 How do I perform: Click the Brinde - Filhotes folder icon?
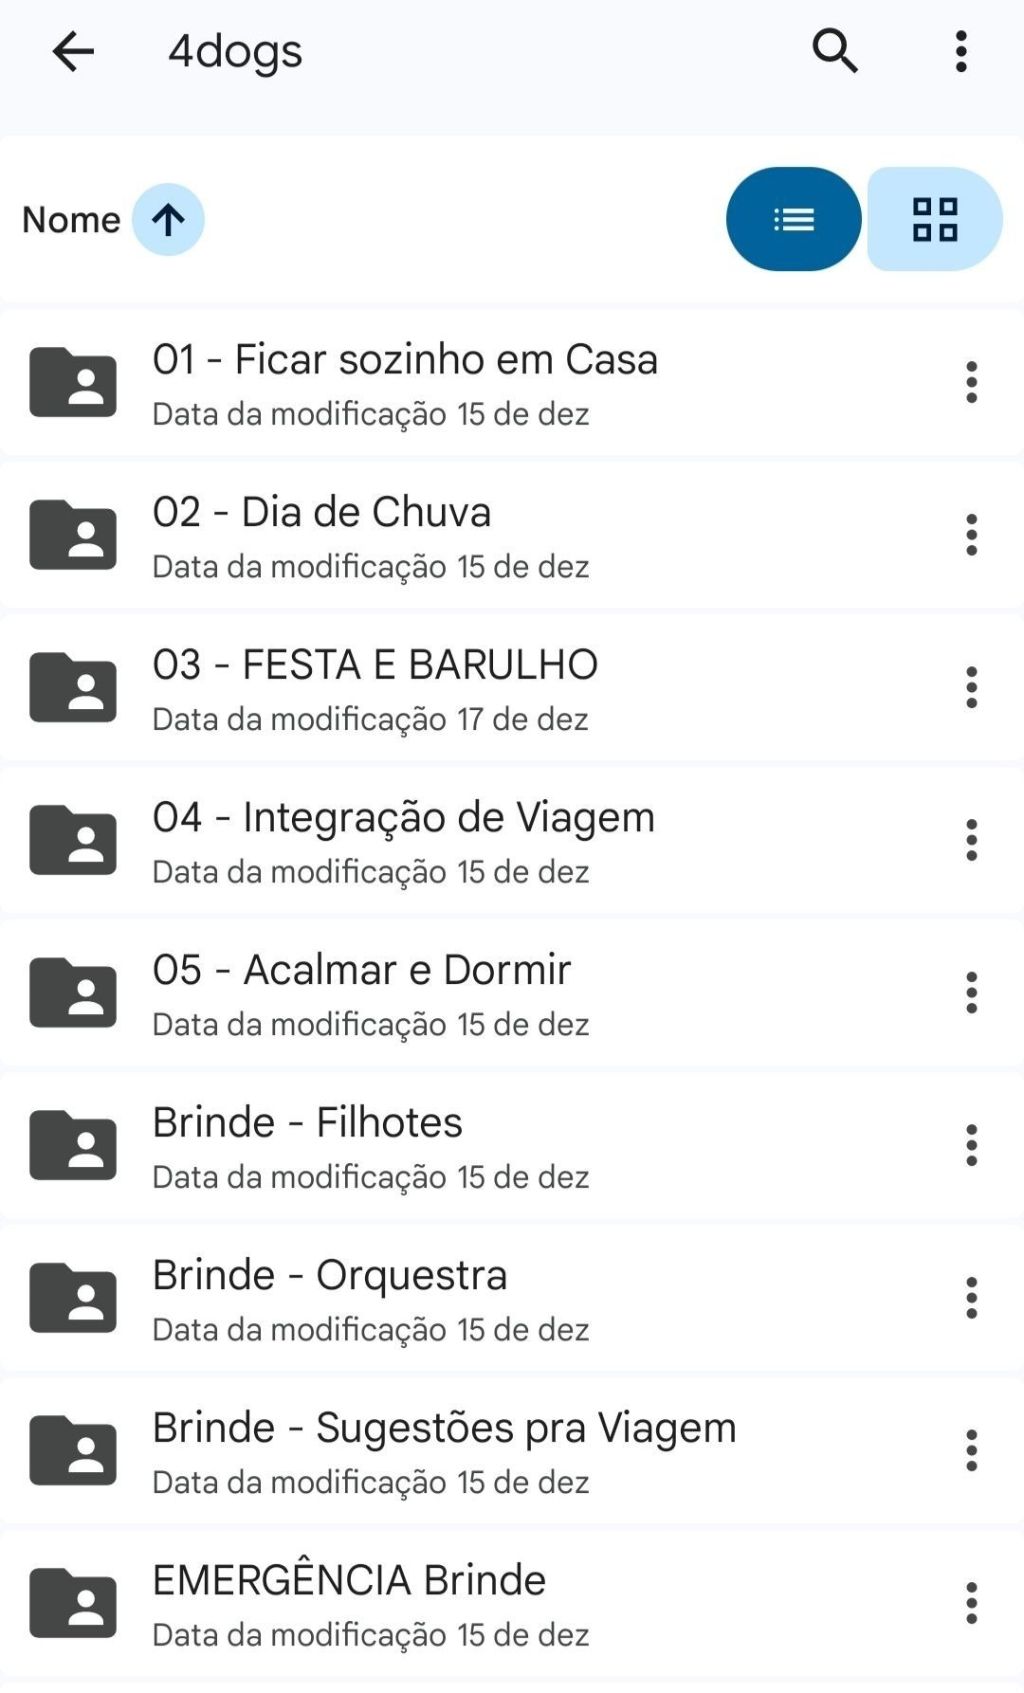click(73, 1146)
